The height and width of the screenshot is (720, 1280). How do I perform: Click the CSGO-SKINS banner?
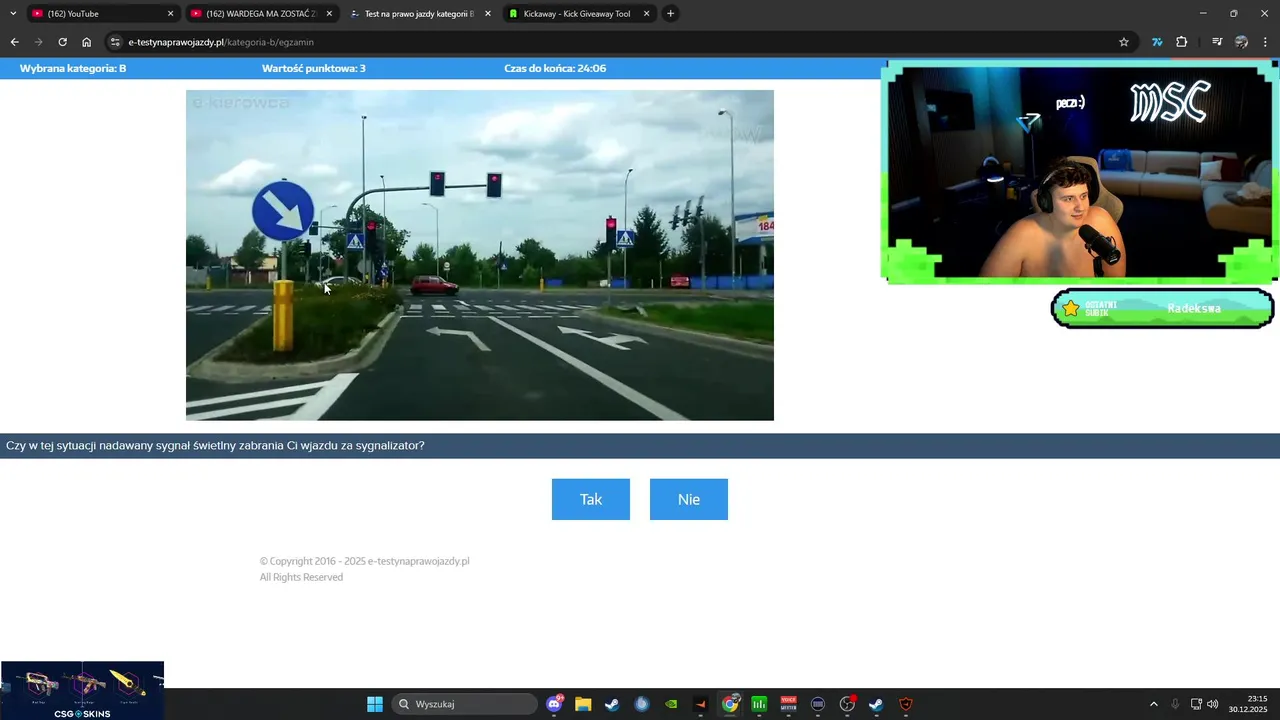point(82,690)
